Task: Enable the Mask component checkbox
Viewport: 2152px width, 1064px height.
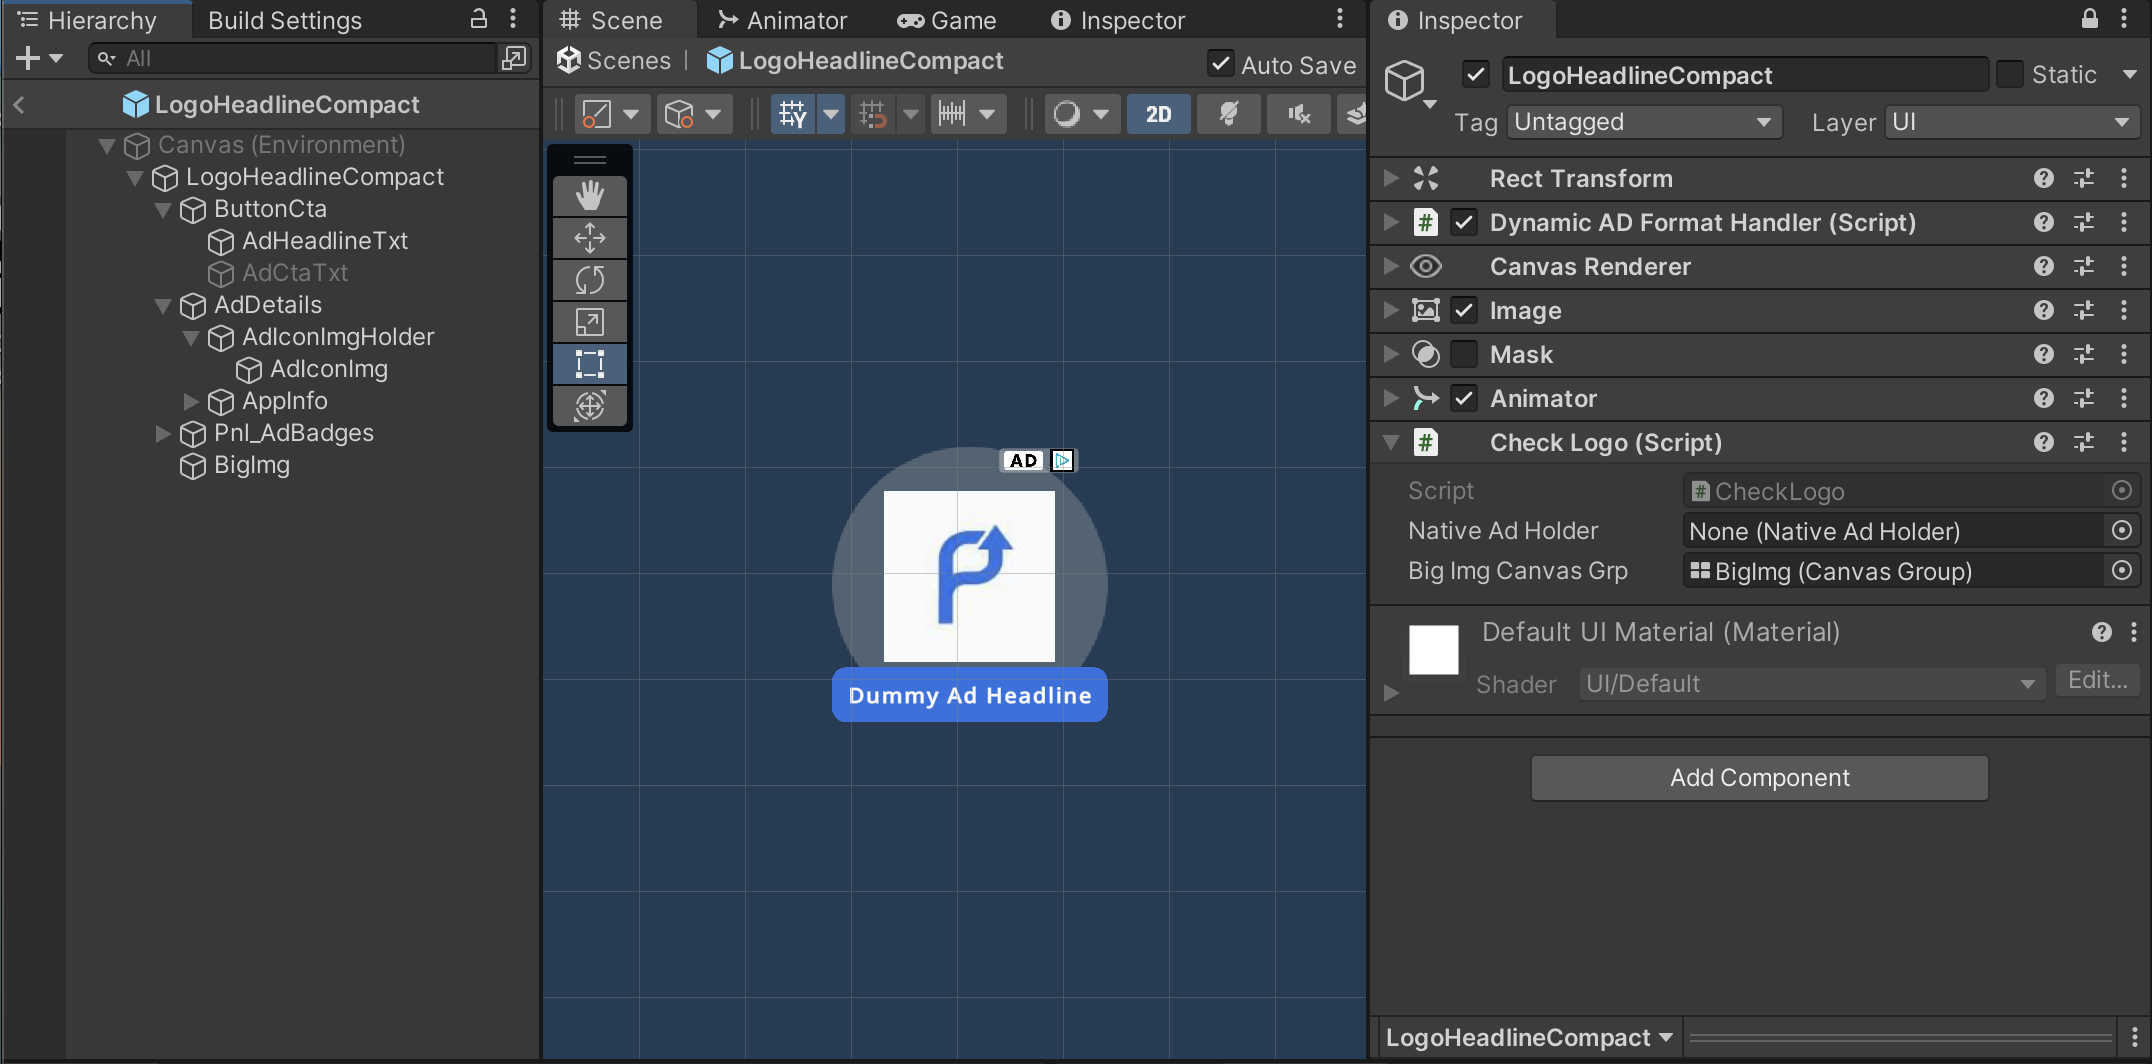Action: (1464, 354)
